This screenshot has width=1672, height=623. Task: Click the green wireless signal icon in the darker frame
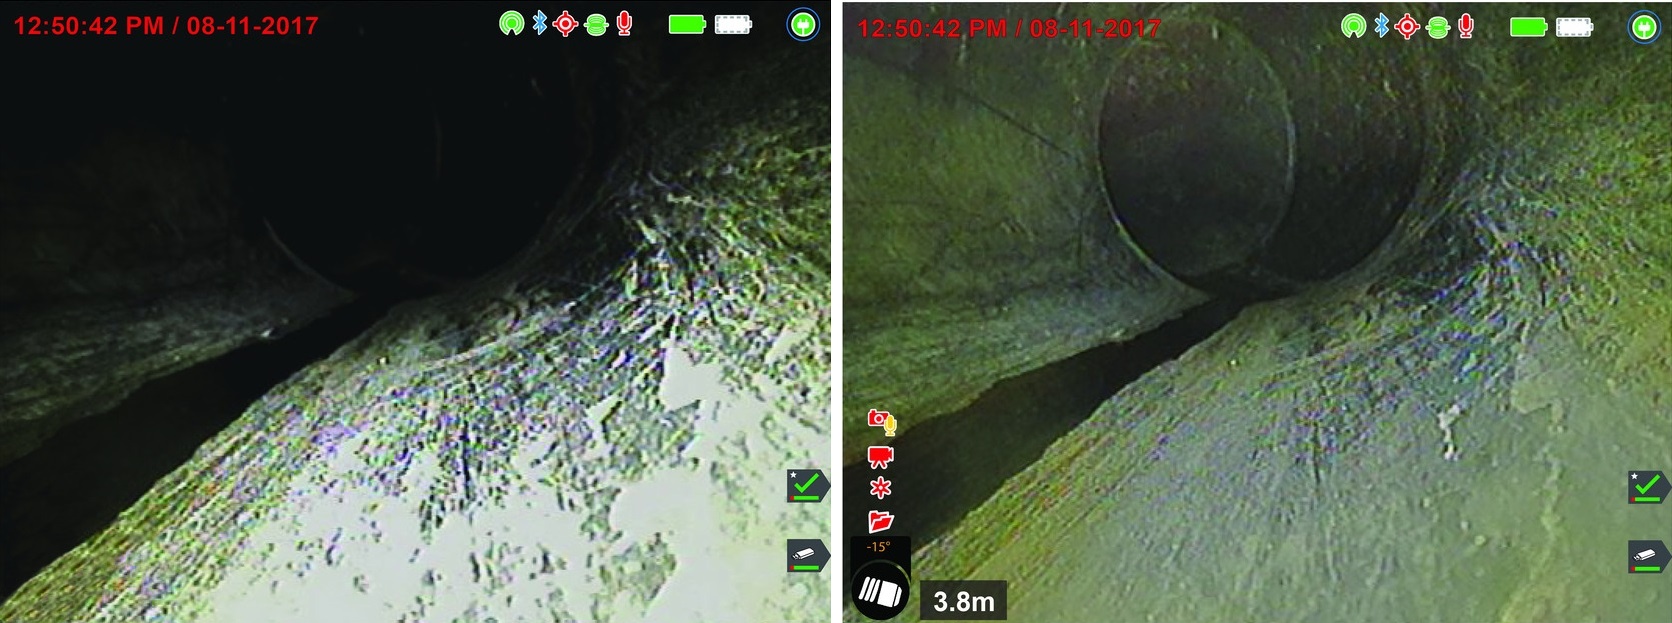512,24
